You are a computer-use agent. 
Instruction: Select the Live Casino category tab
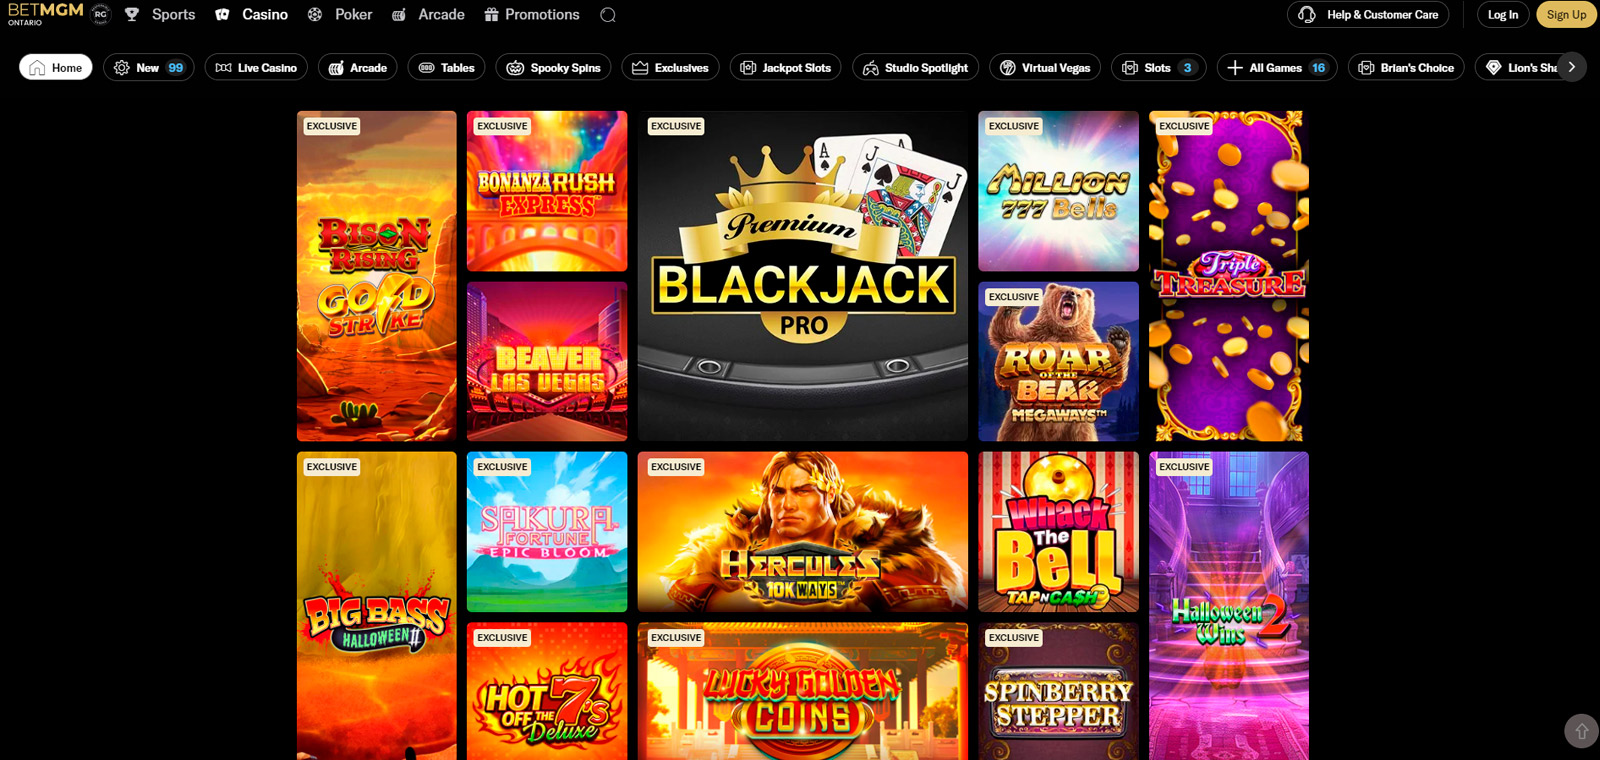click(x=256, y=67)
